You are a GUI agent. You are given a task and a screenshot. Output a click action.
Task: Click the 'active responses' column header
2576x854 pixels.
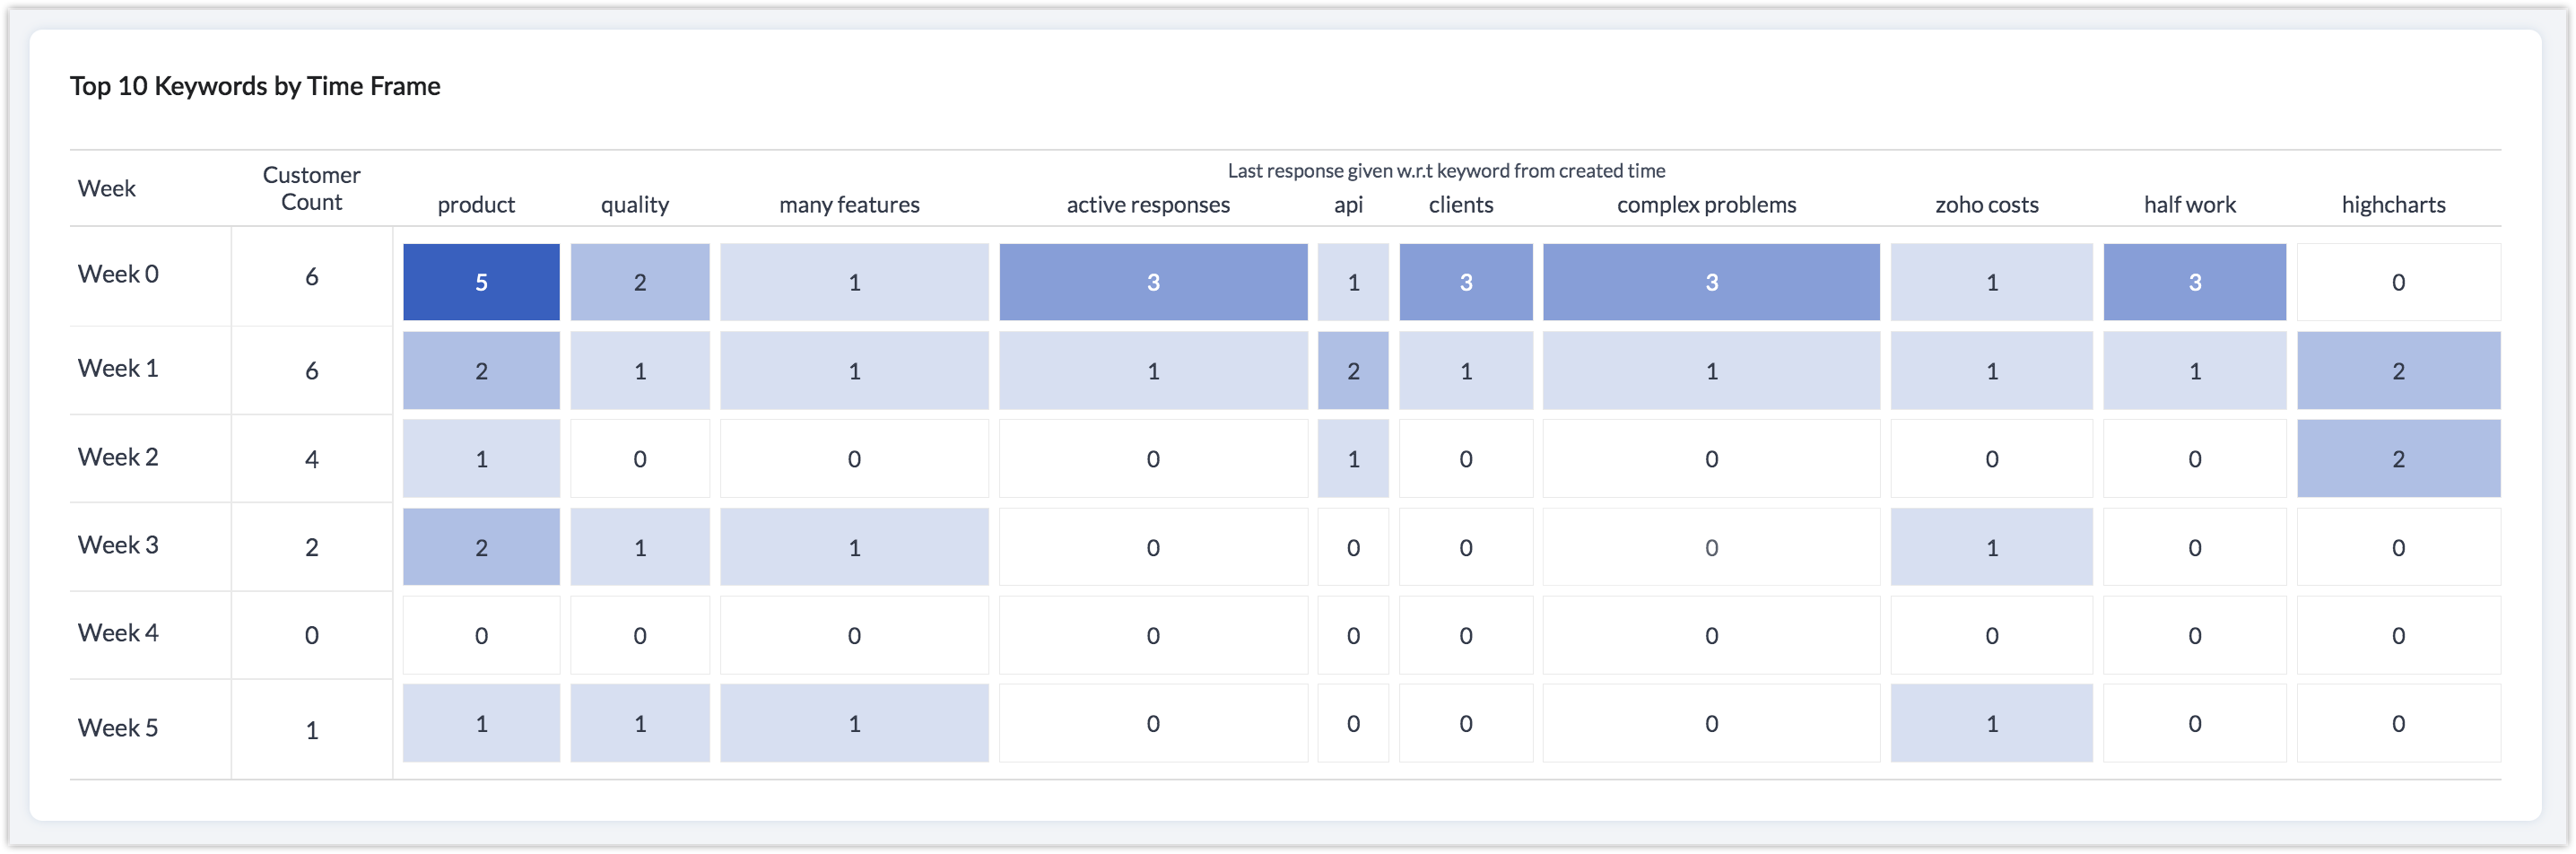click(x=1148, y=205)
